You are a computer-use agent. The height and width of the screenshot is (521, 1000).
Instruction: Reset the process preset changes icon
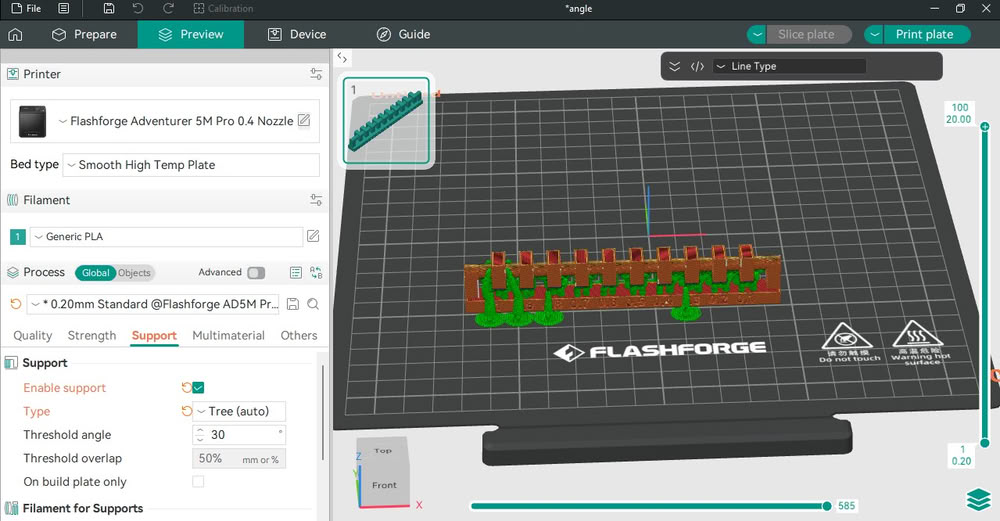pos(16,304)
